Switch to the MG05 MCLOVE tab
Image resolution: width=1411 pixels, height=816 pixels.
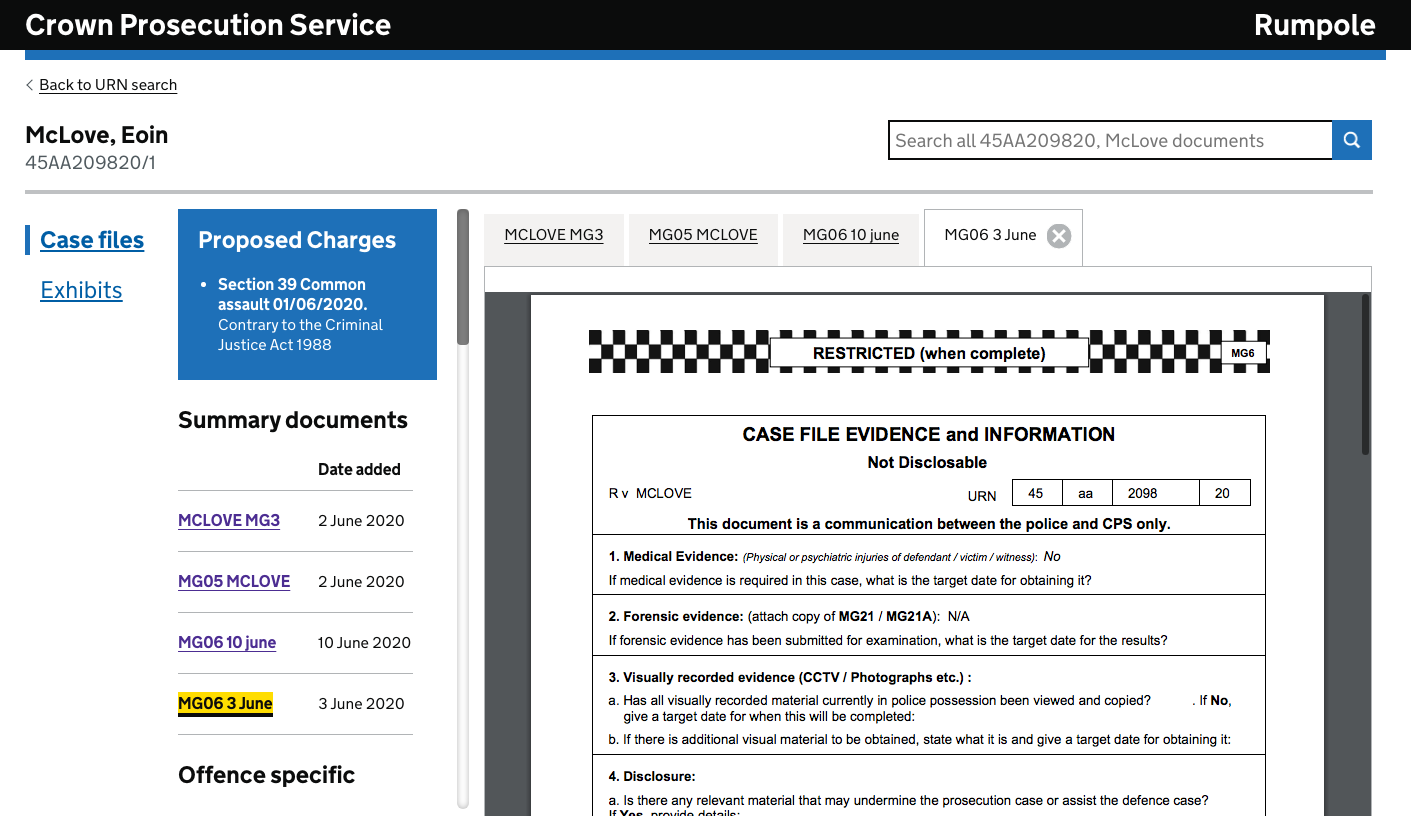[703, 235]
